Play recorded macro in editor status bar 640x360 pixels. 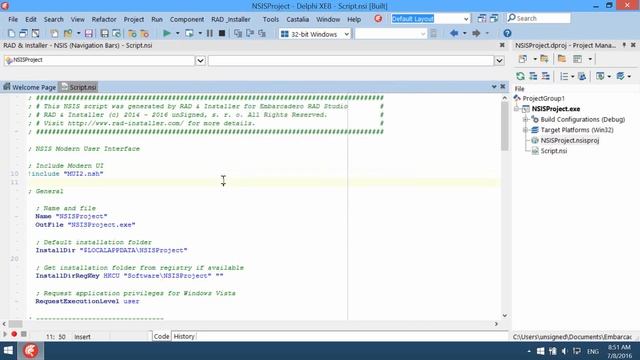click(4, 334)
